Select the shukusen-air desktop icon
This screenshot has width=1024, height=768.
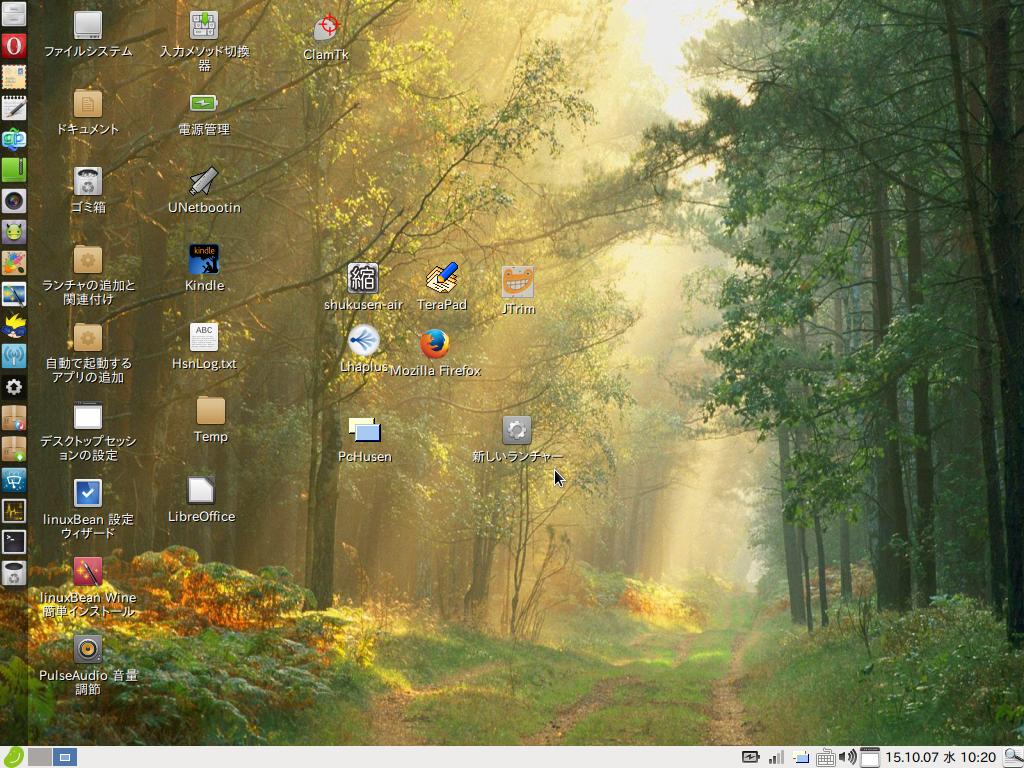point(363,287)
